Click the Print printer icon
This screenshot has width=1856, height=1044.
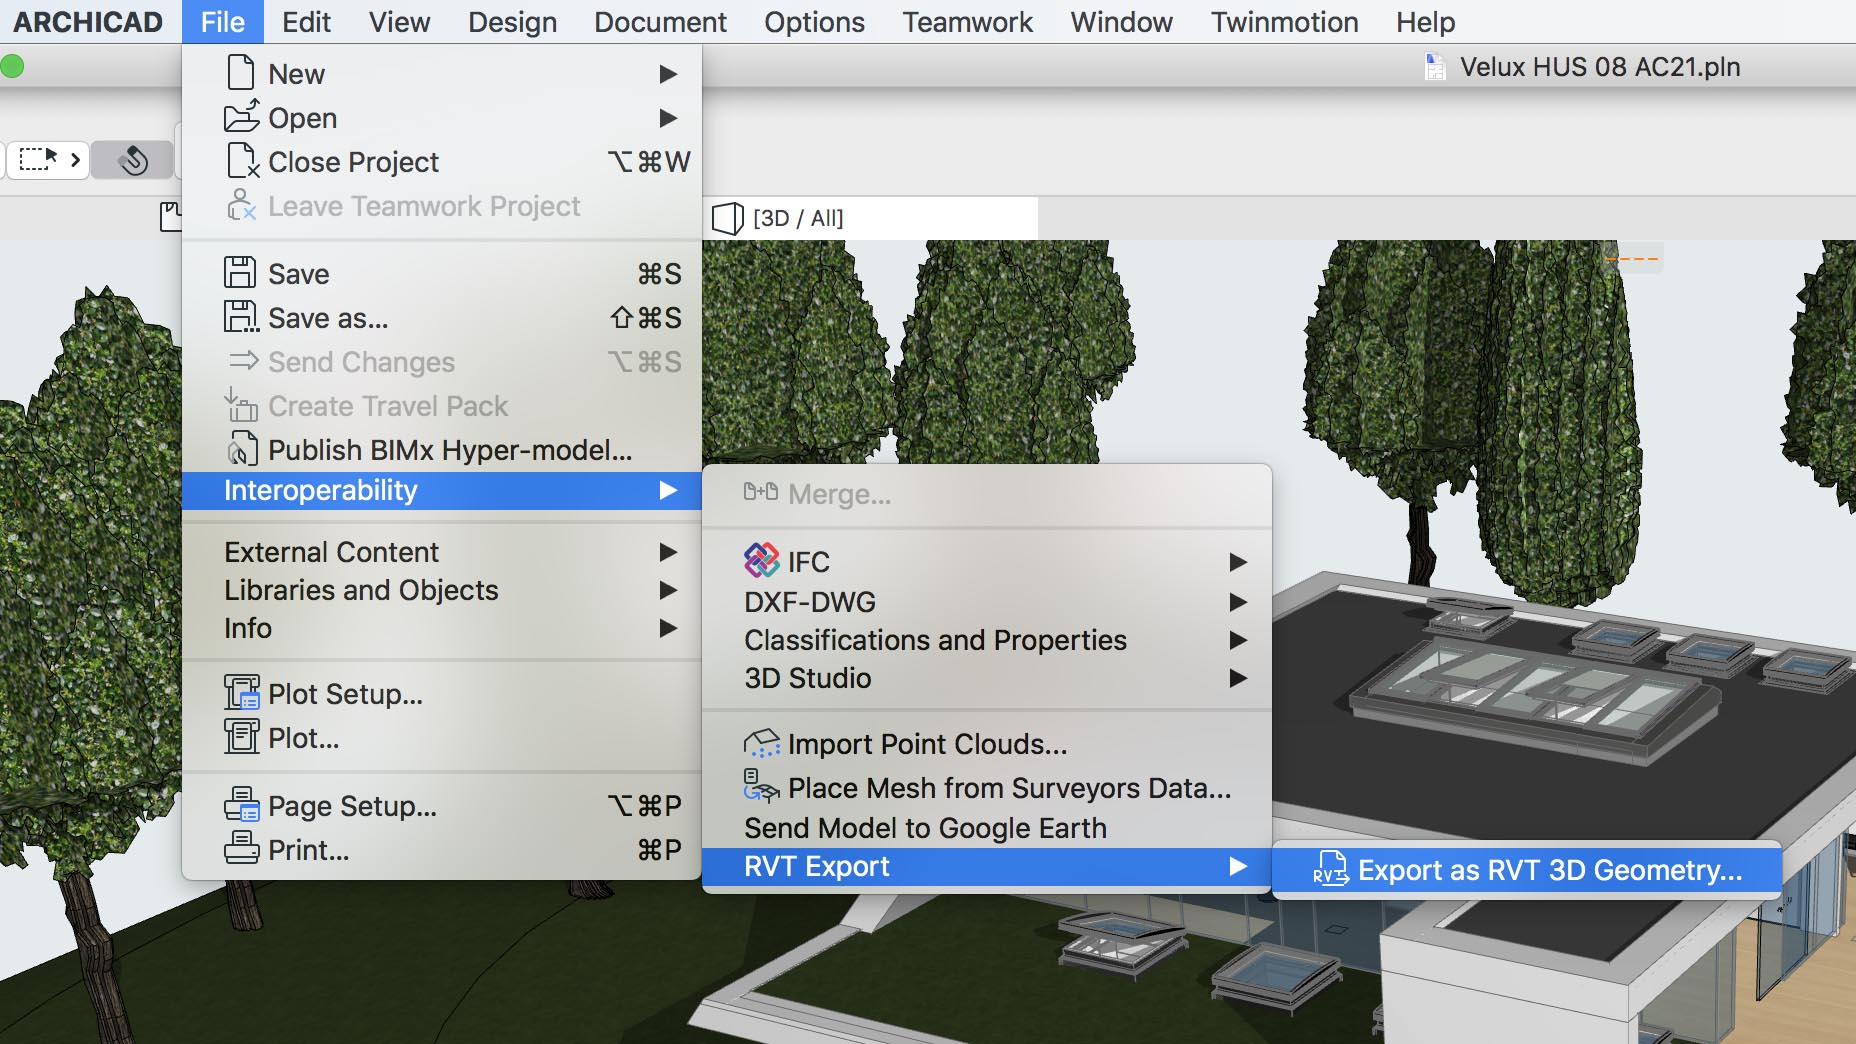[x=241, y=849]
